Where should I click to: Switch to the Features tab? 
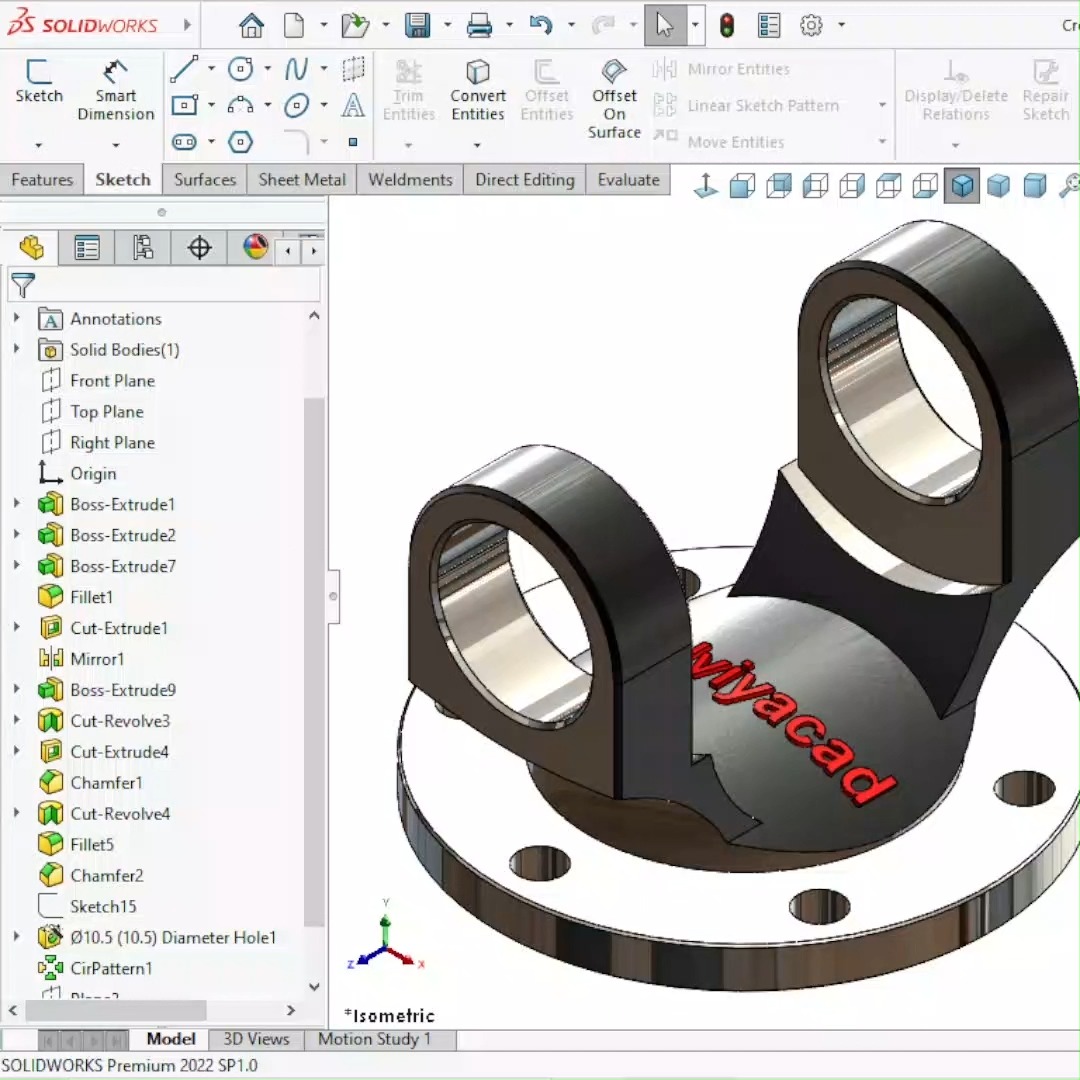[x=42, y=180]
